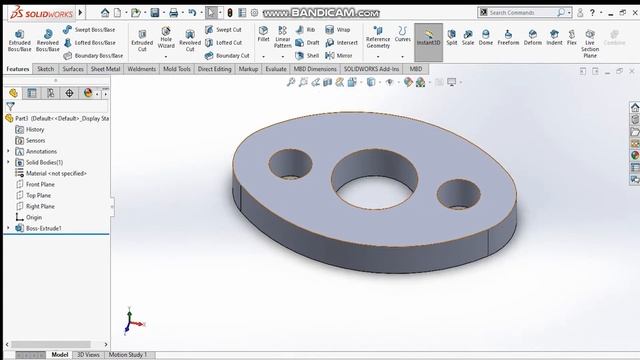640x360 pixels.
Task: Switch to the MBD Dimensions tab
Action: [x=315, y=69]
